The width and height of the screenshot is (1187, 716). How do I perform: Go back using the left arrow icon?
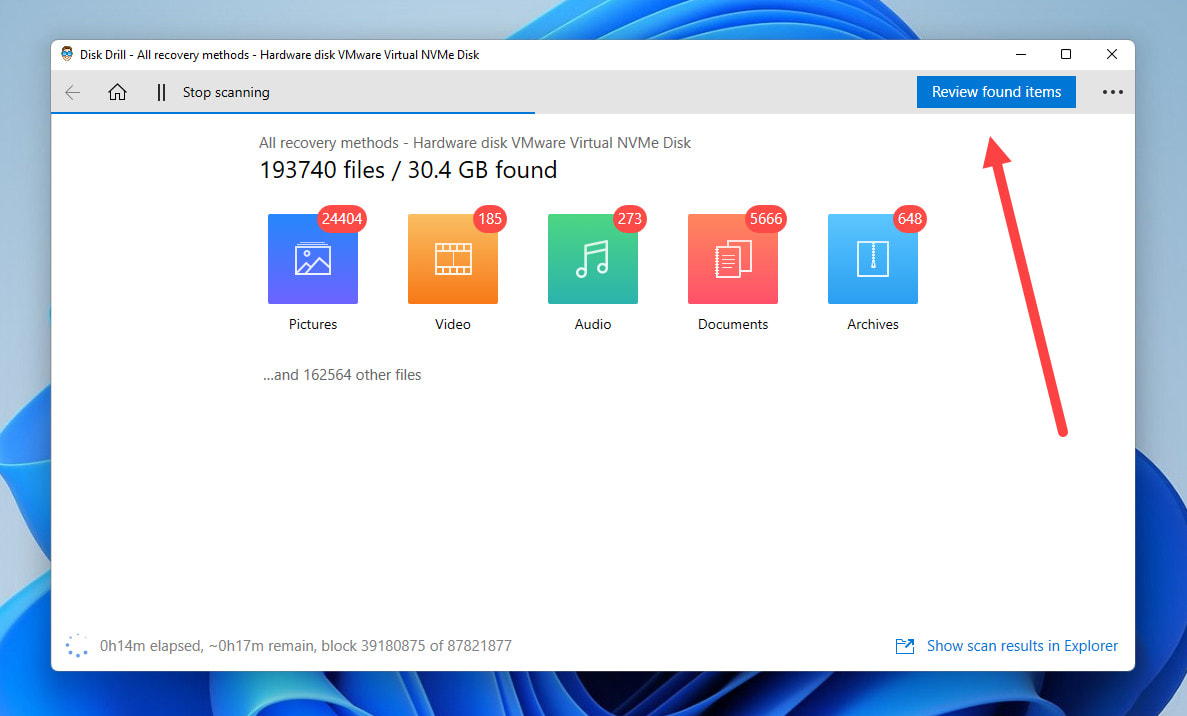(73, 92)
